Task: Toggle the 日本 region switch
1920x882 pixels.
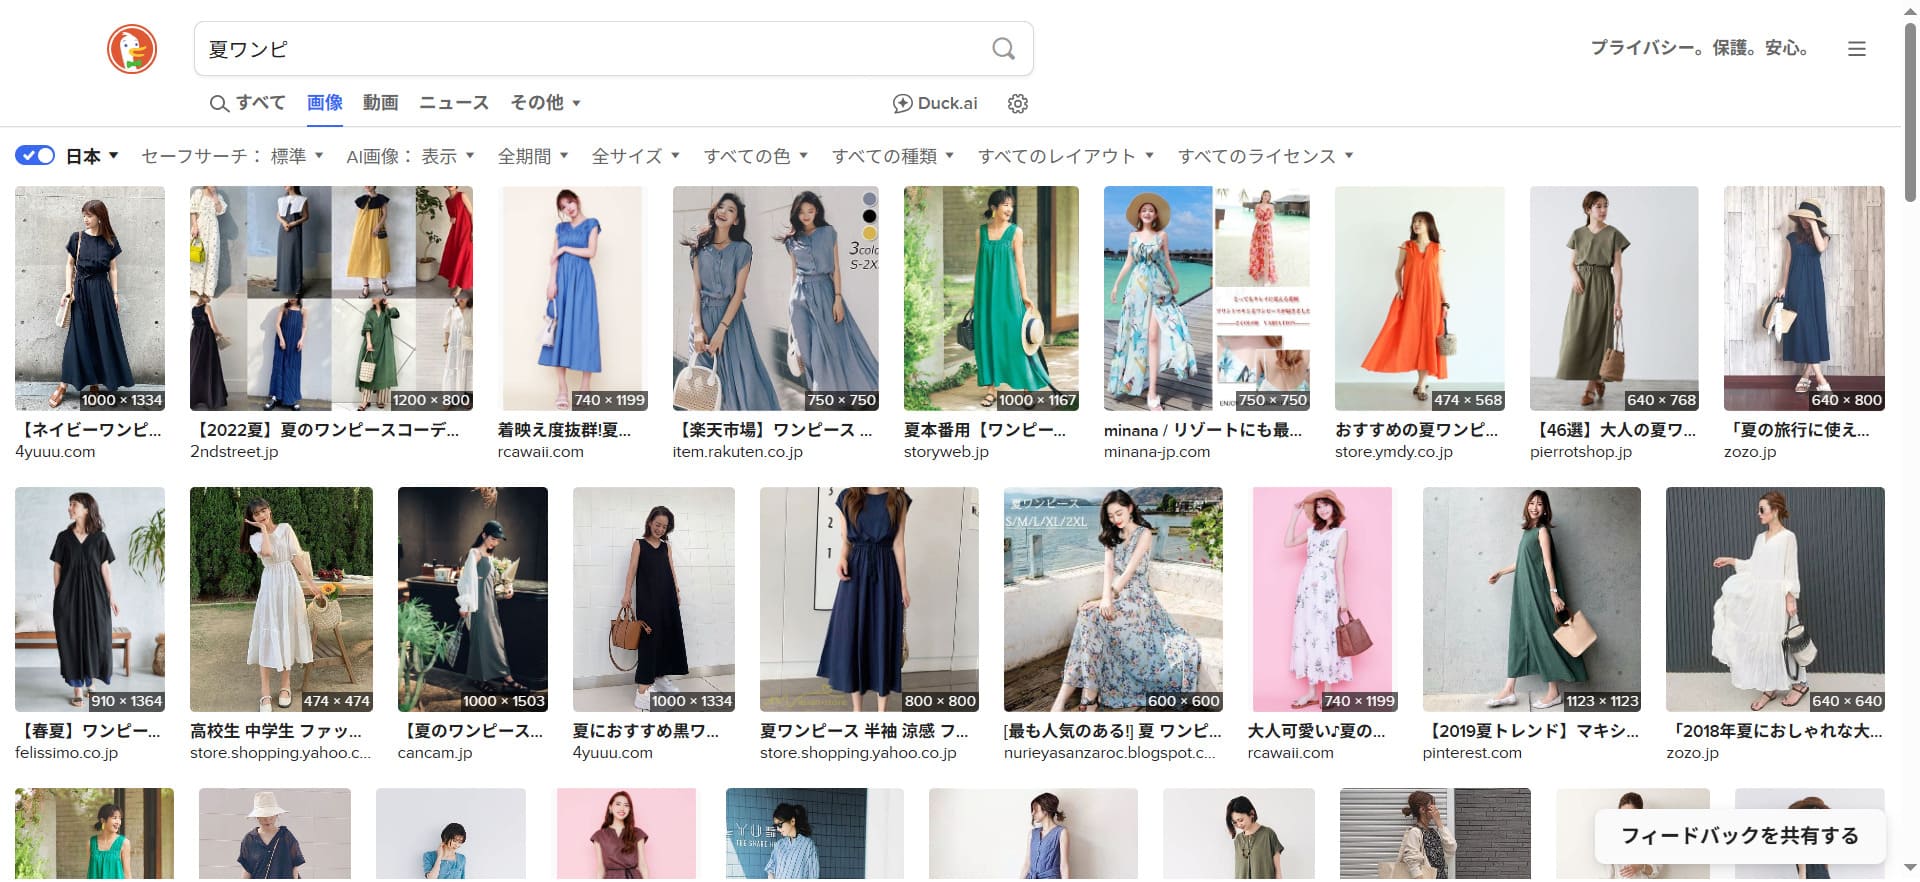Action: point(35,155)
